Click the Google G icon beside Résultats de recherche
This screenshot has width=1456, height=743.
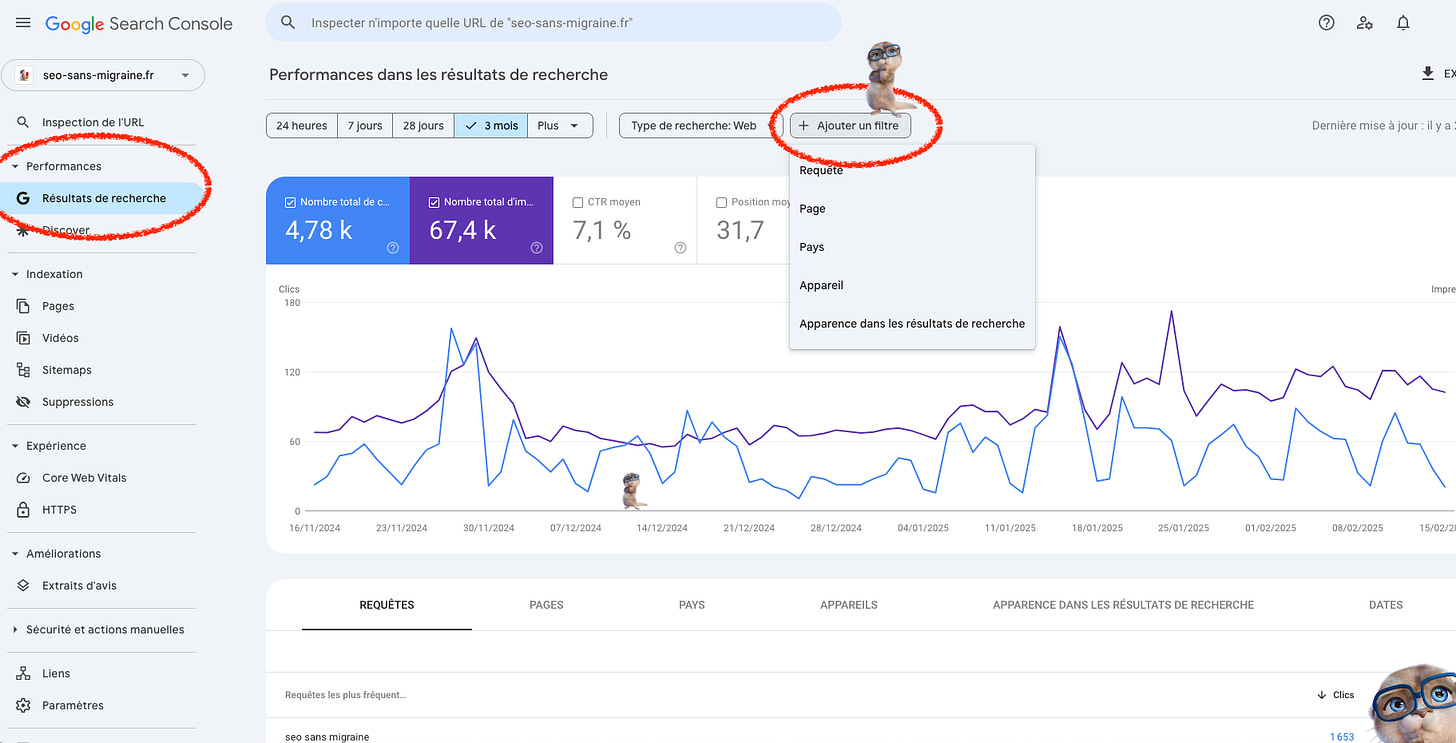(x=23, y=198)
